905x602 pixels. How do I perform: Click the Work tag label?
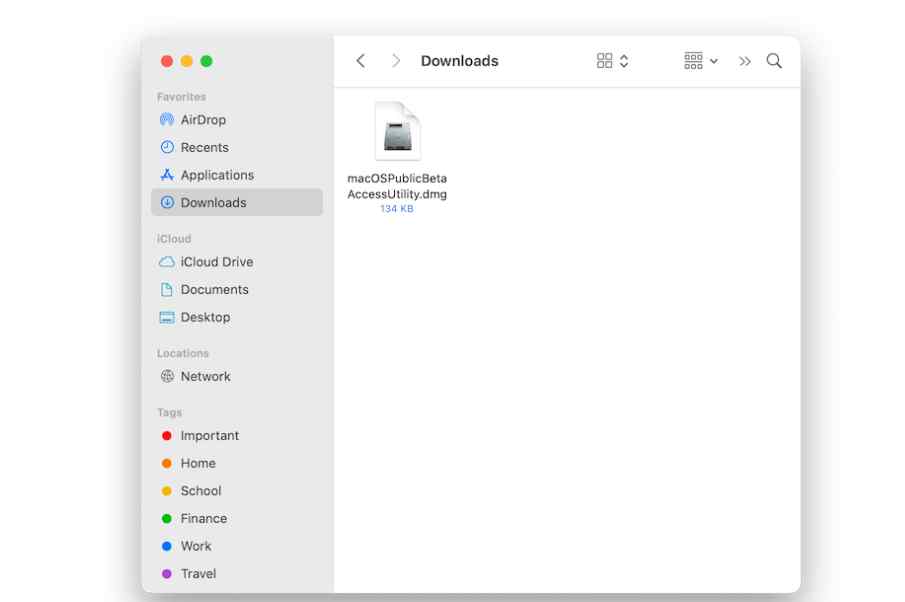pos(196,546)
